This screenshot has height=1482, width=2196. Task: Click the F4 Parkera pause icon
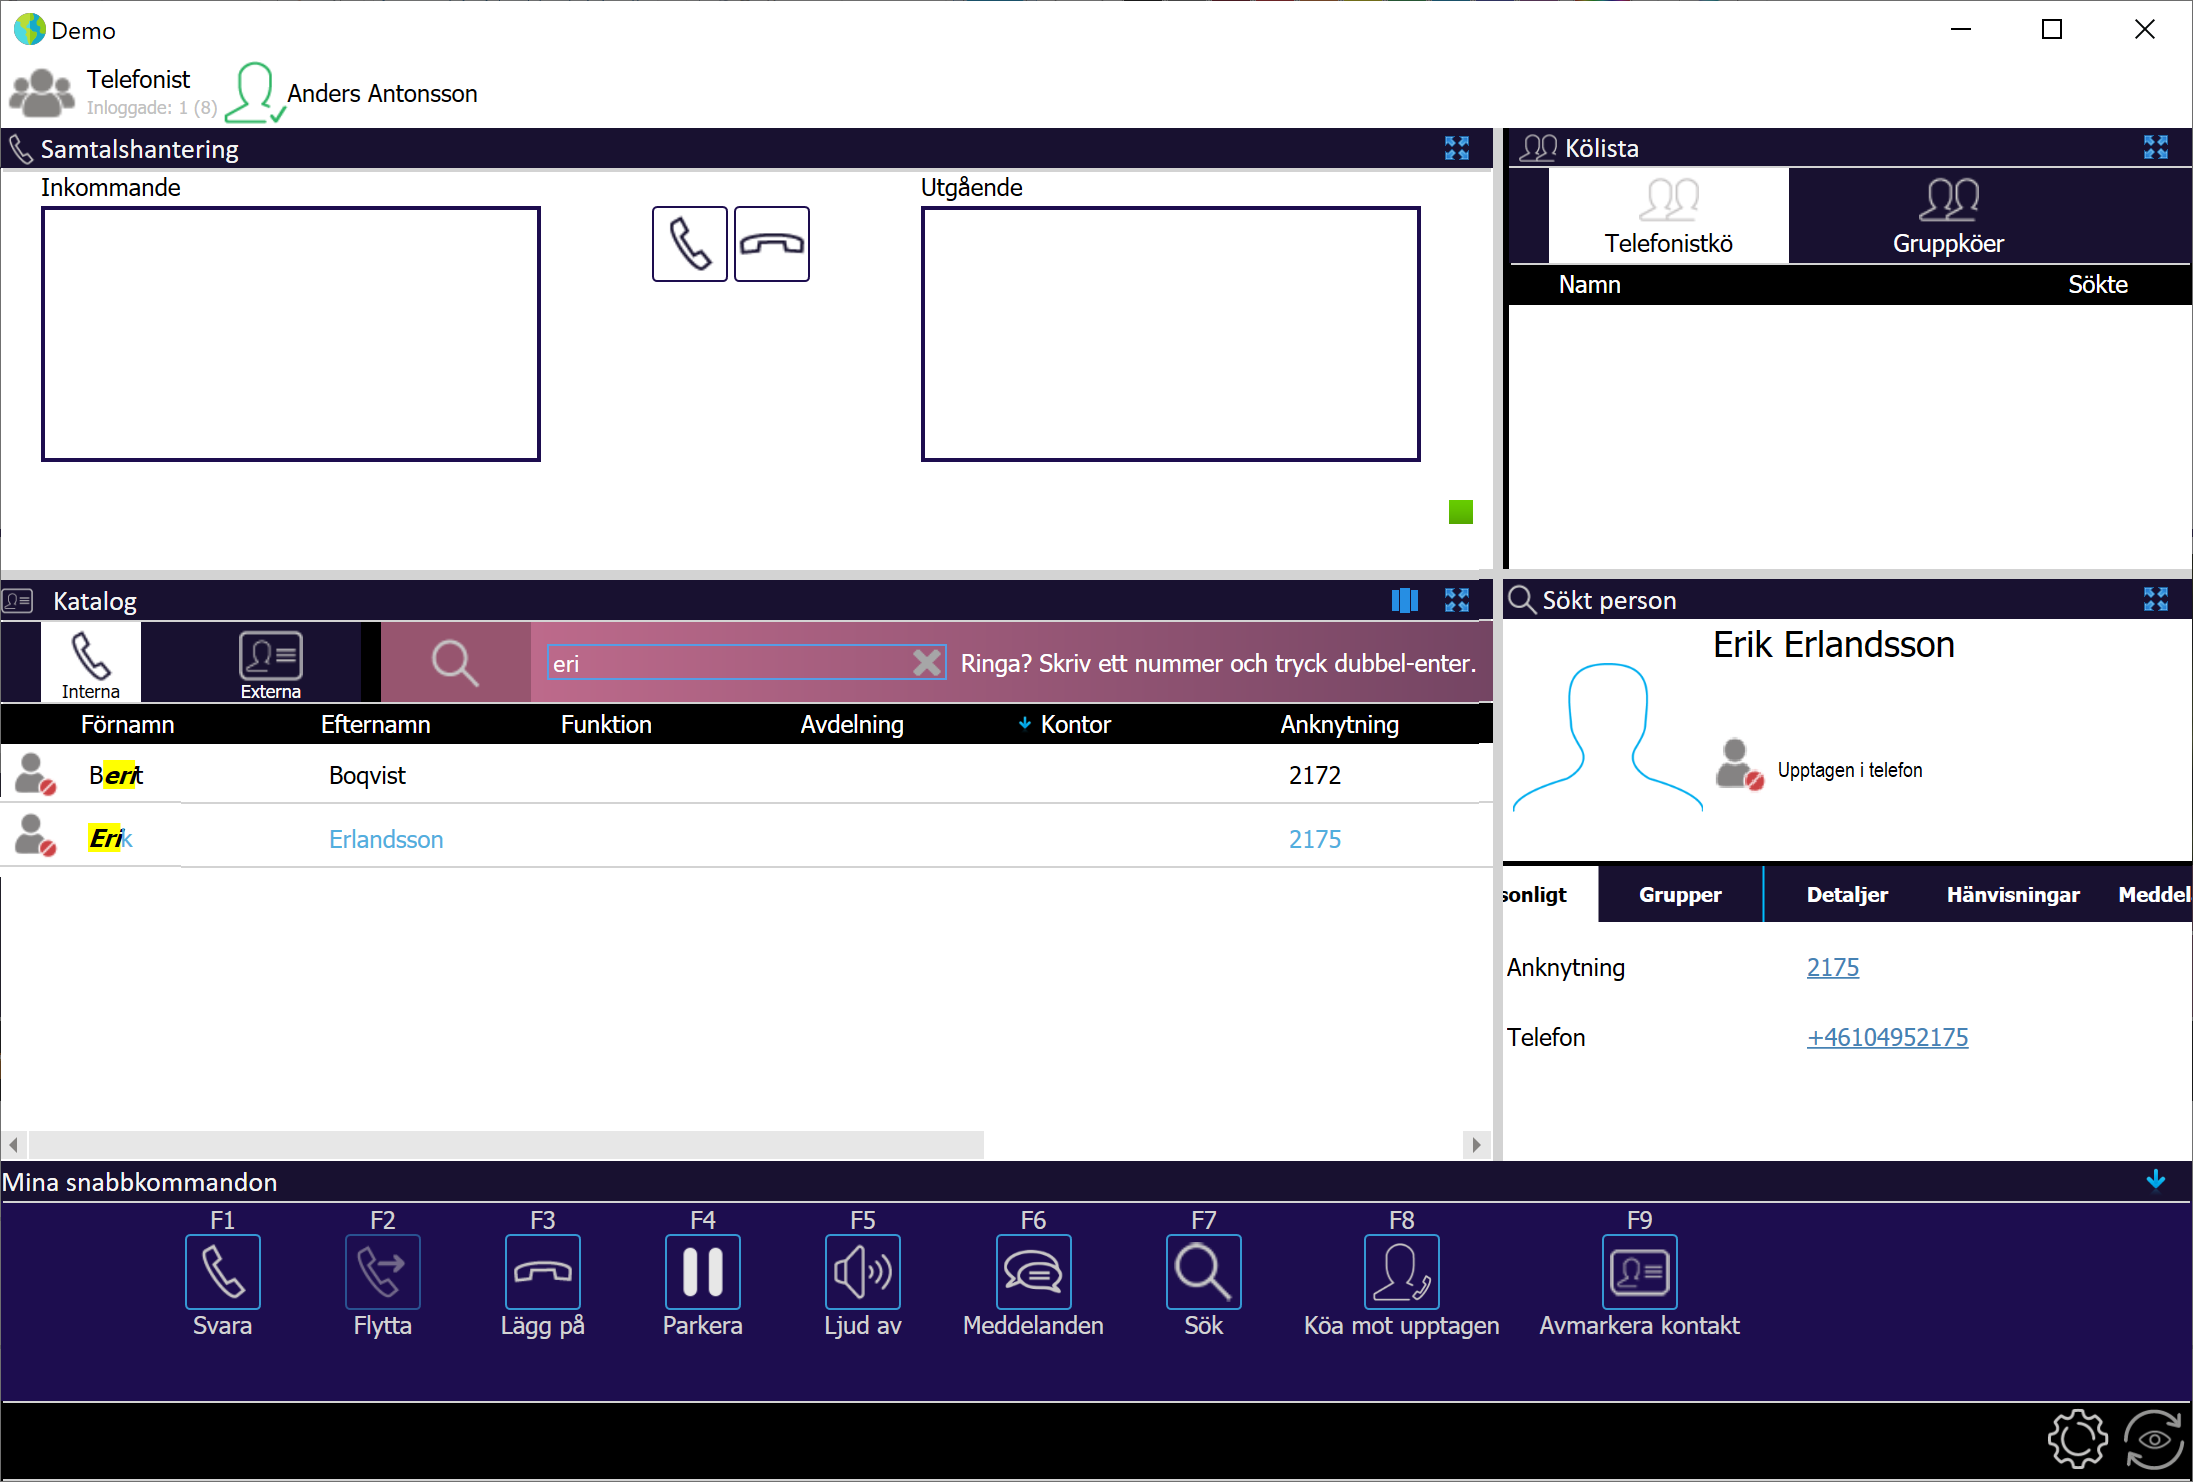(x=702, y=1272)
